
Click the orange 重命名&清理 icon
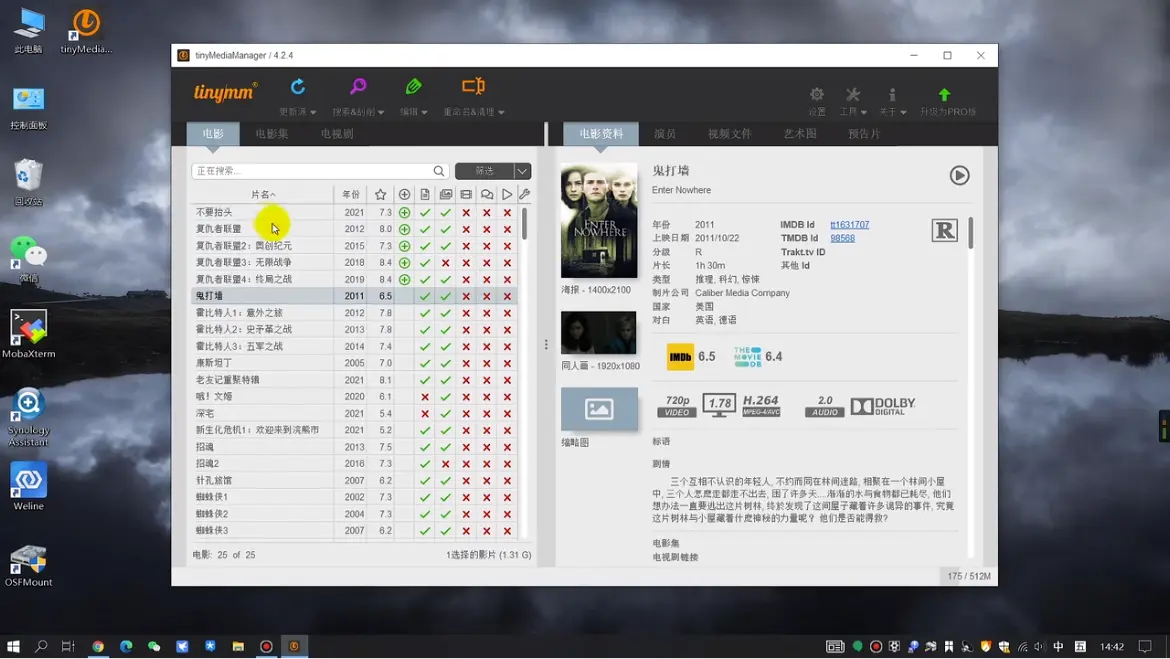[x=473, y=88]
